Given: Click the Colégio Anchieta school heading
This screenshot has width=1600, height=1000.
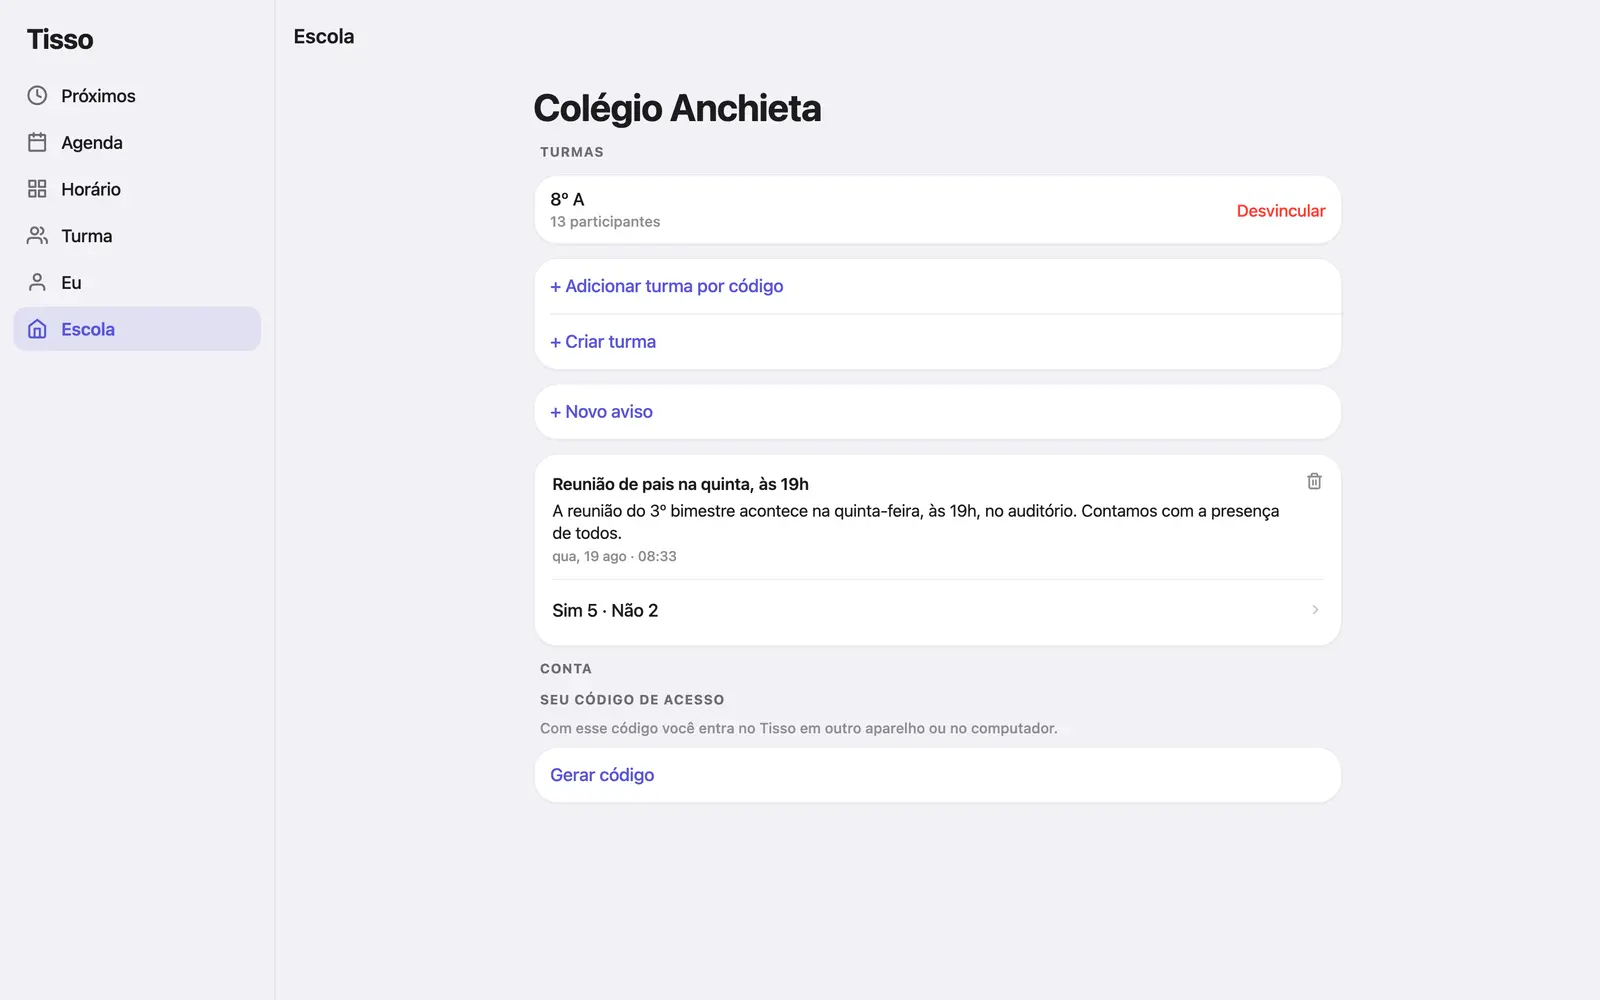Looking at the screenshot, I should (677, 108).
